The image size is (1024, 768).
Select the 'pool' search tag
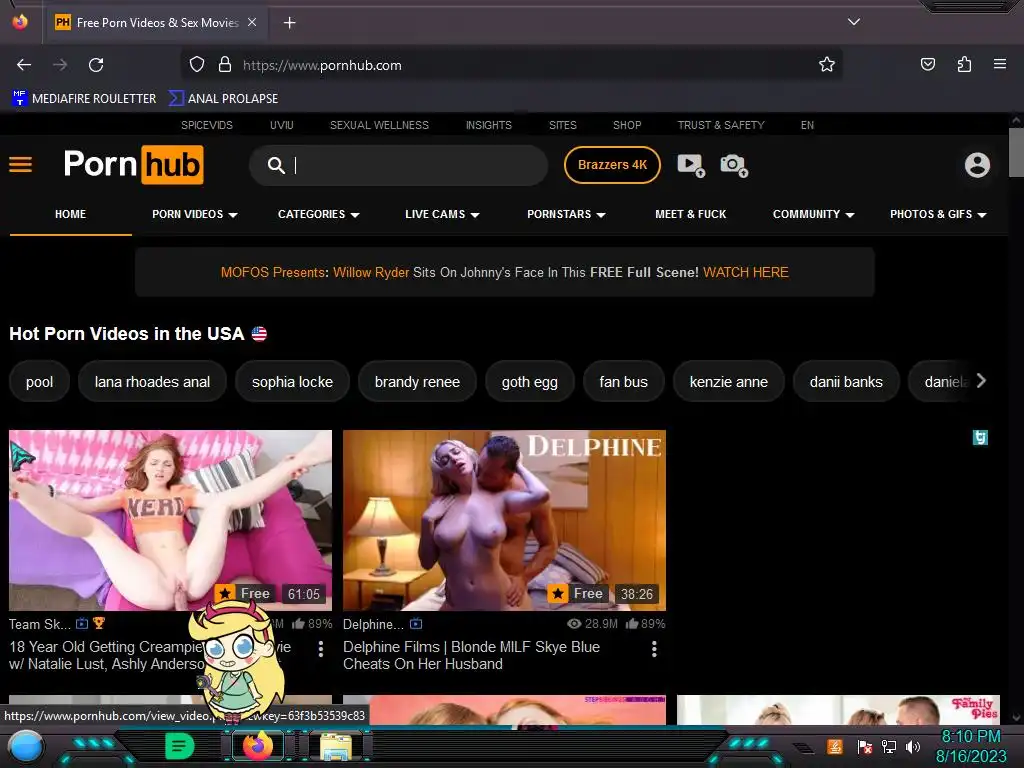(x=39, y=382)
